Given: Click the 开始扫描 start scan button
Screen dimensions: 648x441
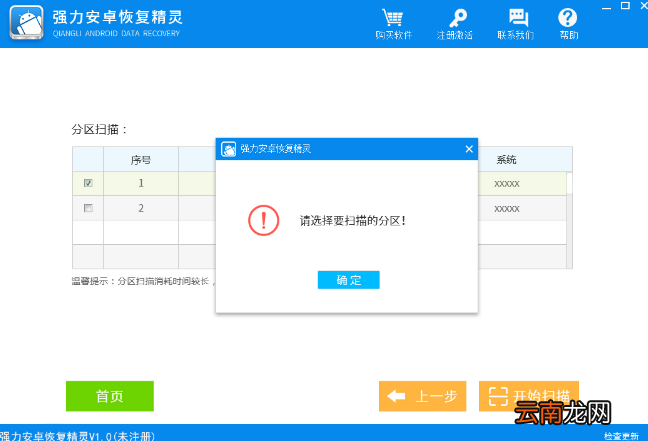Looking at the screenshot, I should pyautogui.click(x=529, y=396).
